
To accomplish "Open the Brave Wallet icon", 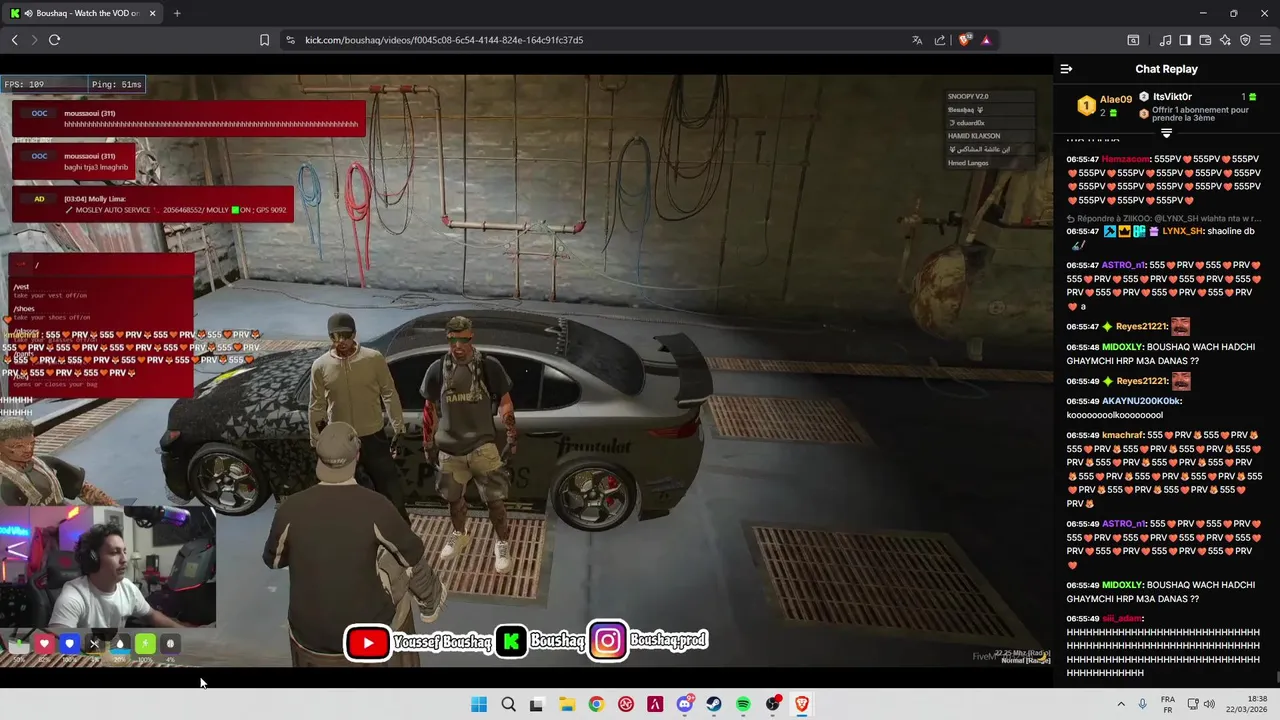I will click(x=1205, y=40).
